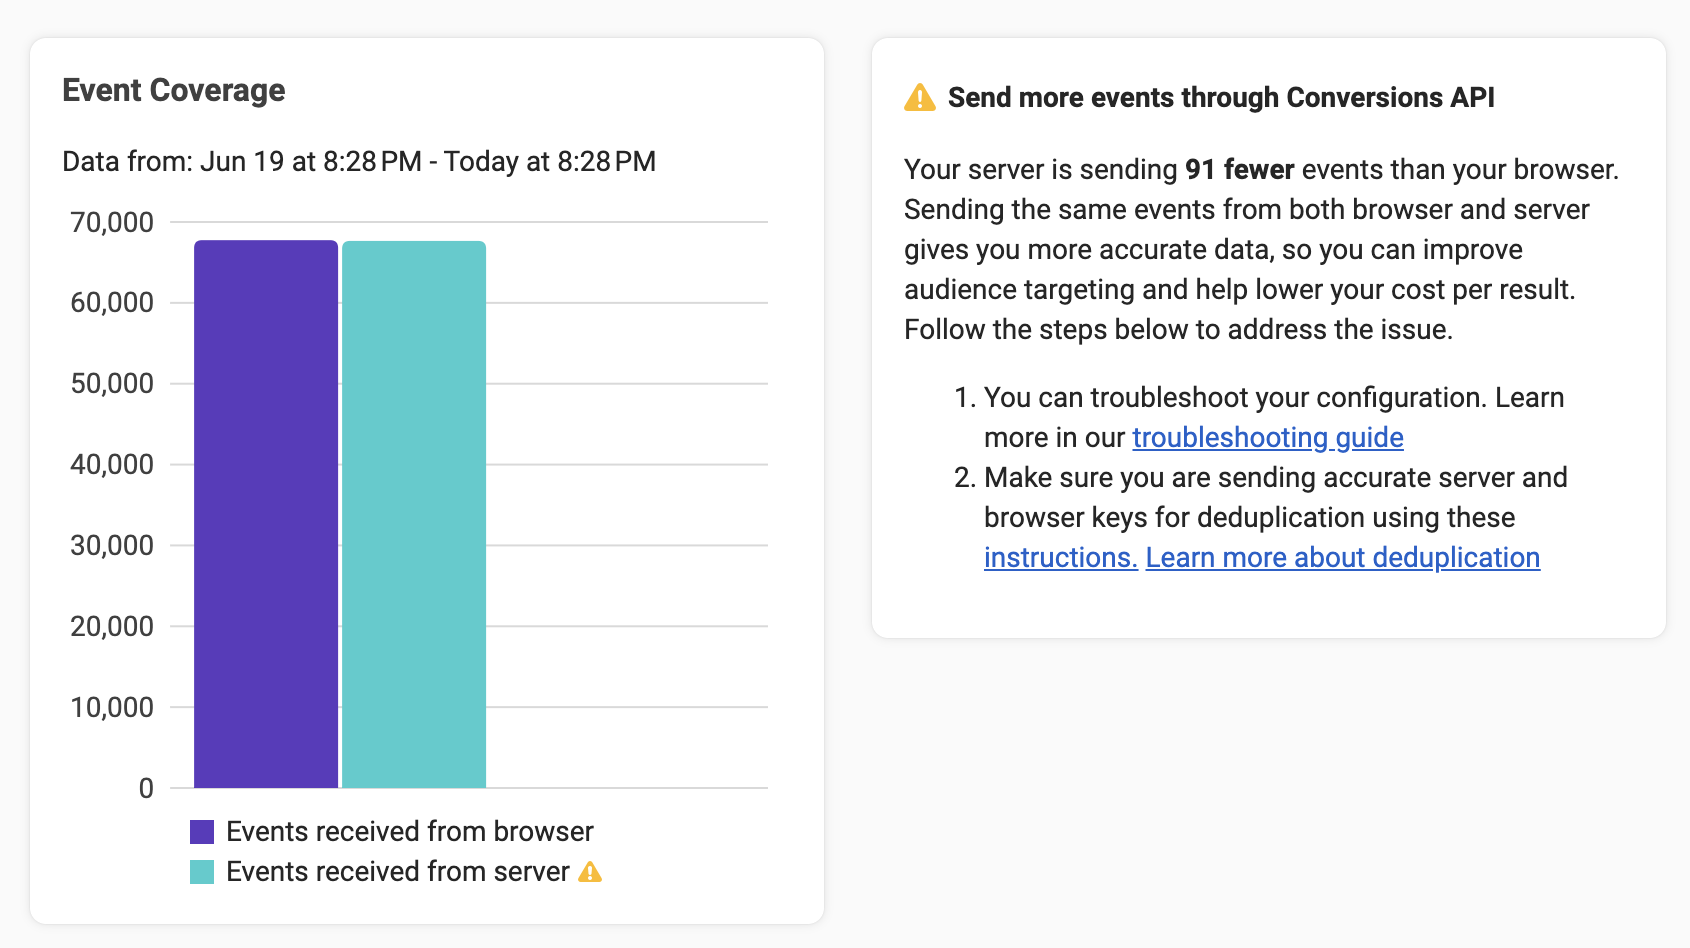Image resolution: width=1690 pixels, height=948 pixels.
Task: Open the deduplication instructions link
Action: [x=1061, y=557]
